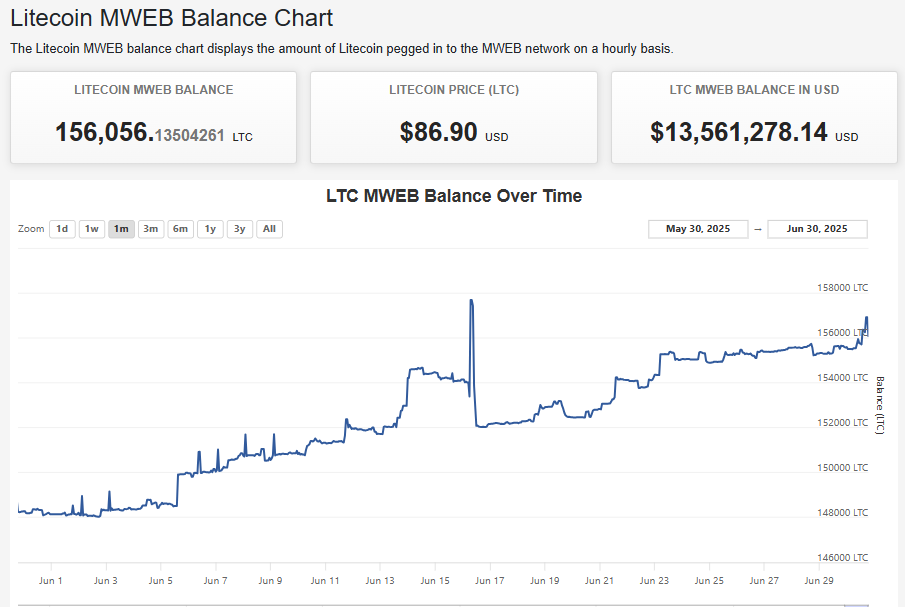Click the Jun 15 date axis label
This screenshot has width=905, height=607.
[435, 581]
